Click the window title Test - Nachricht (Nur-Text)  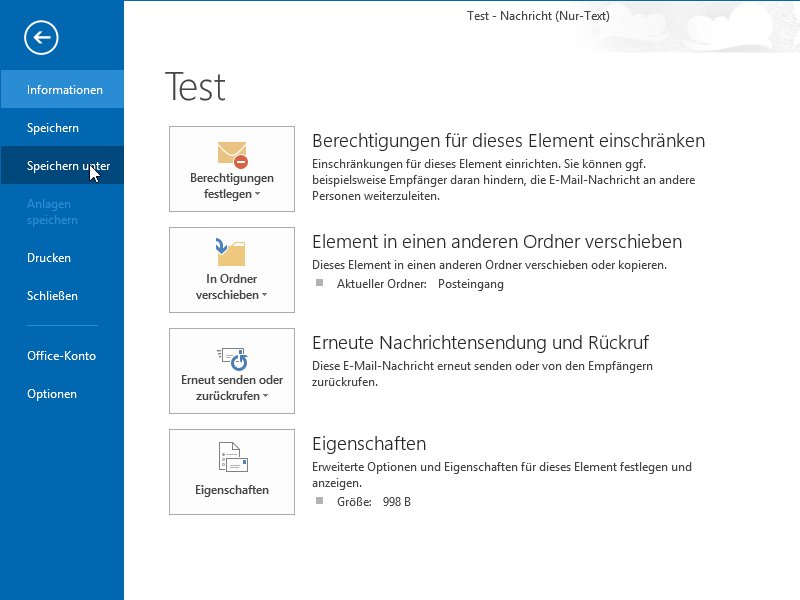tap(538, 16)
